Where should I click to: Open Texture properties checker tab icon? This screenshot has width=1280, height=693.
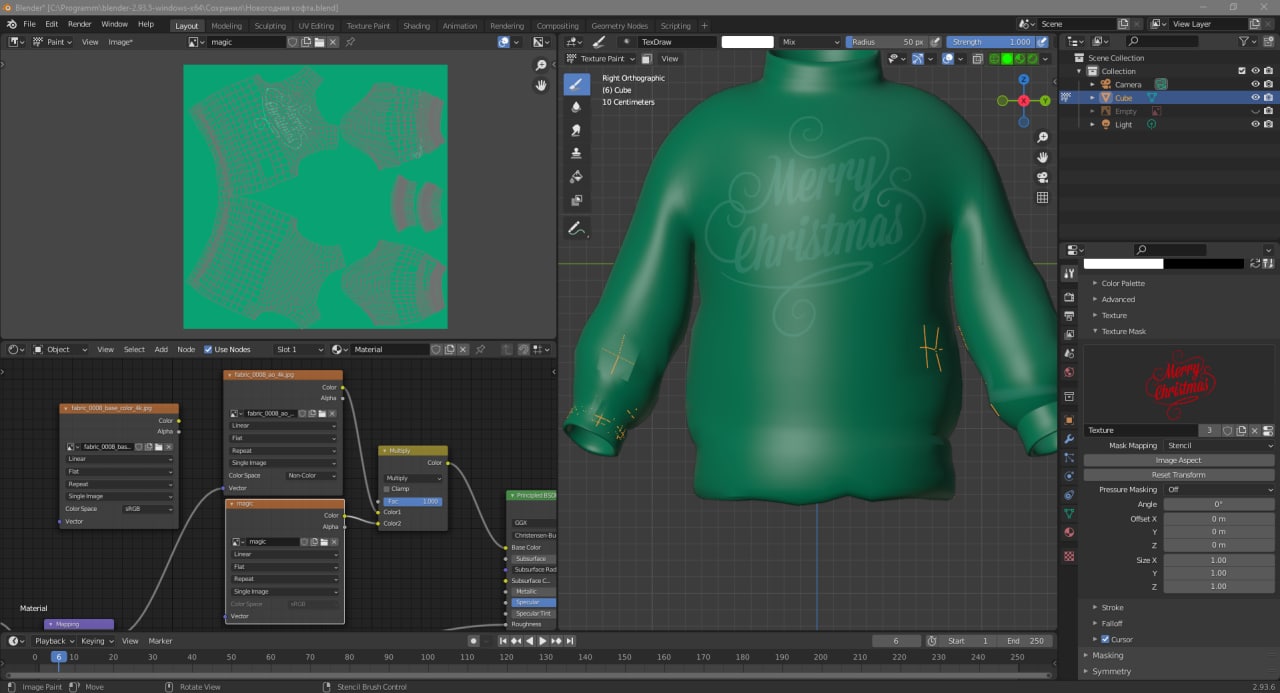(1069, 556)
